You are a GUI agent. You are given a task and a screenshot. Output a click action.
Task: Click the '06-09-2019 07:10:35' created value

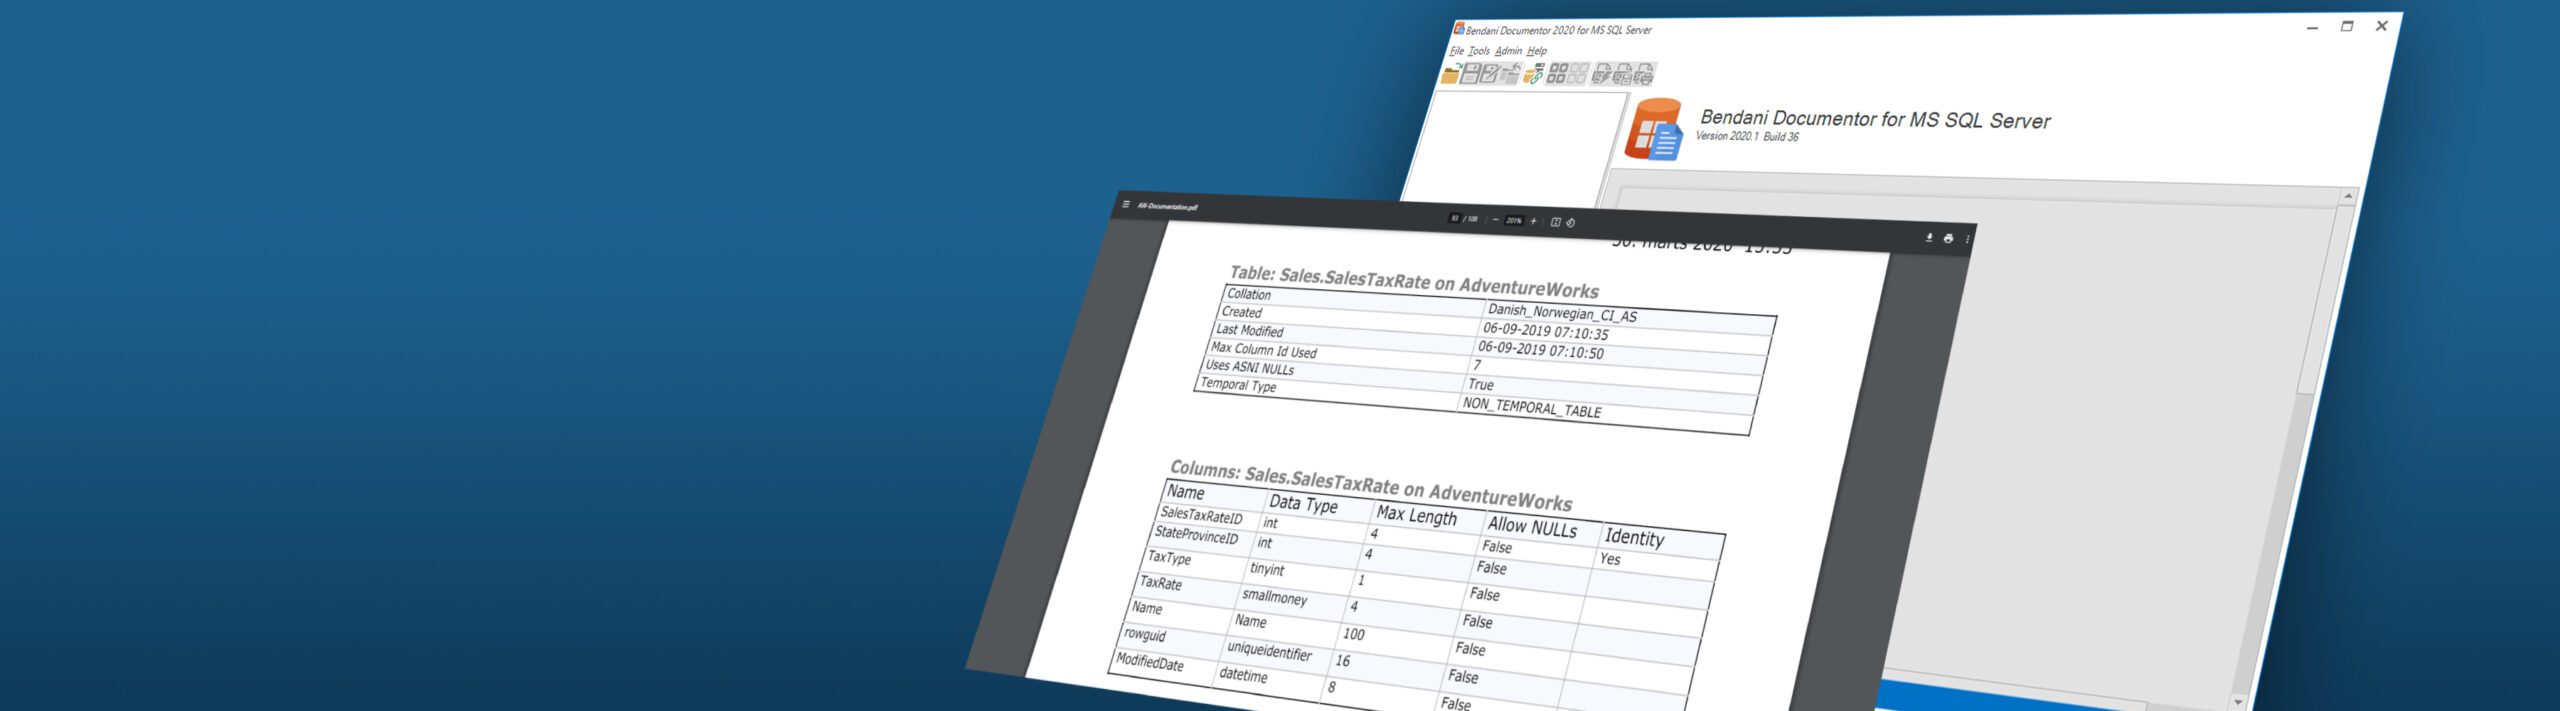1546,331
